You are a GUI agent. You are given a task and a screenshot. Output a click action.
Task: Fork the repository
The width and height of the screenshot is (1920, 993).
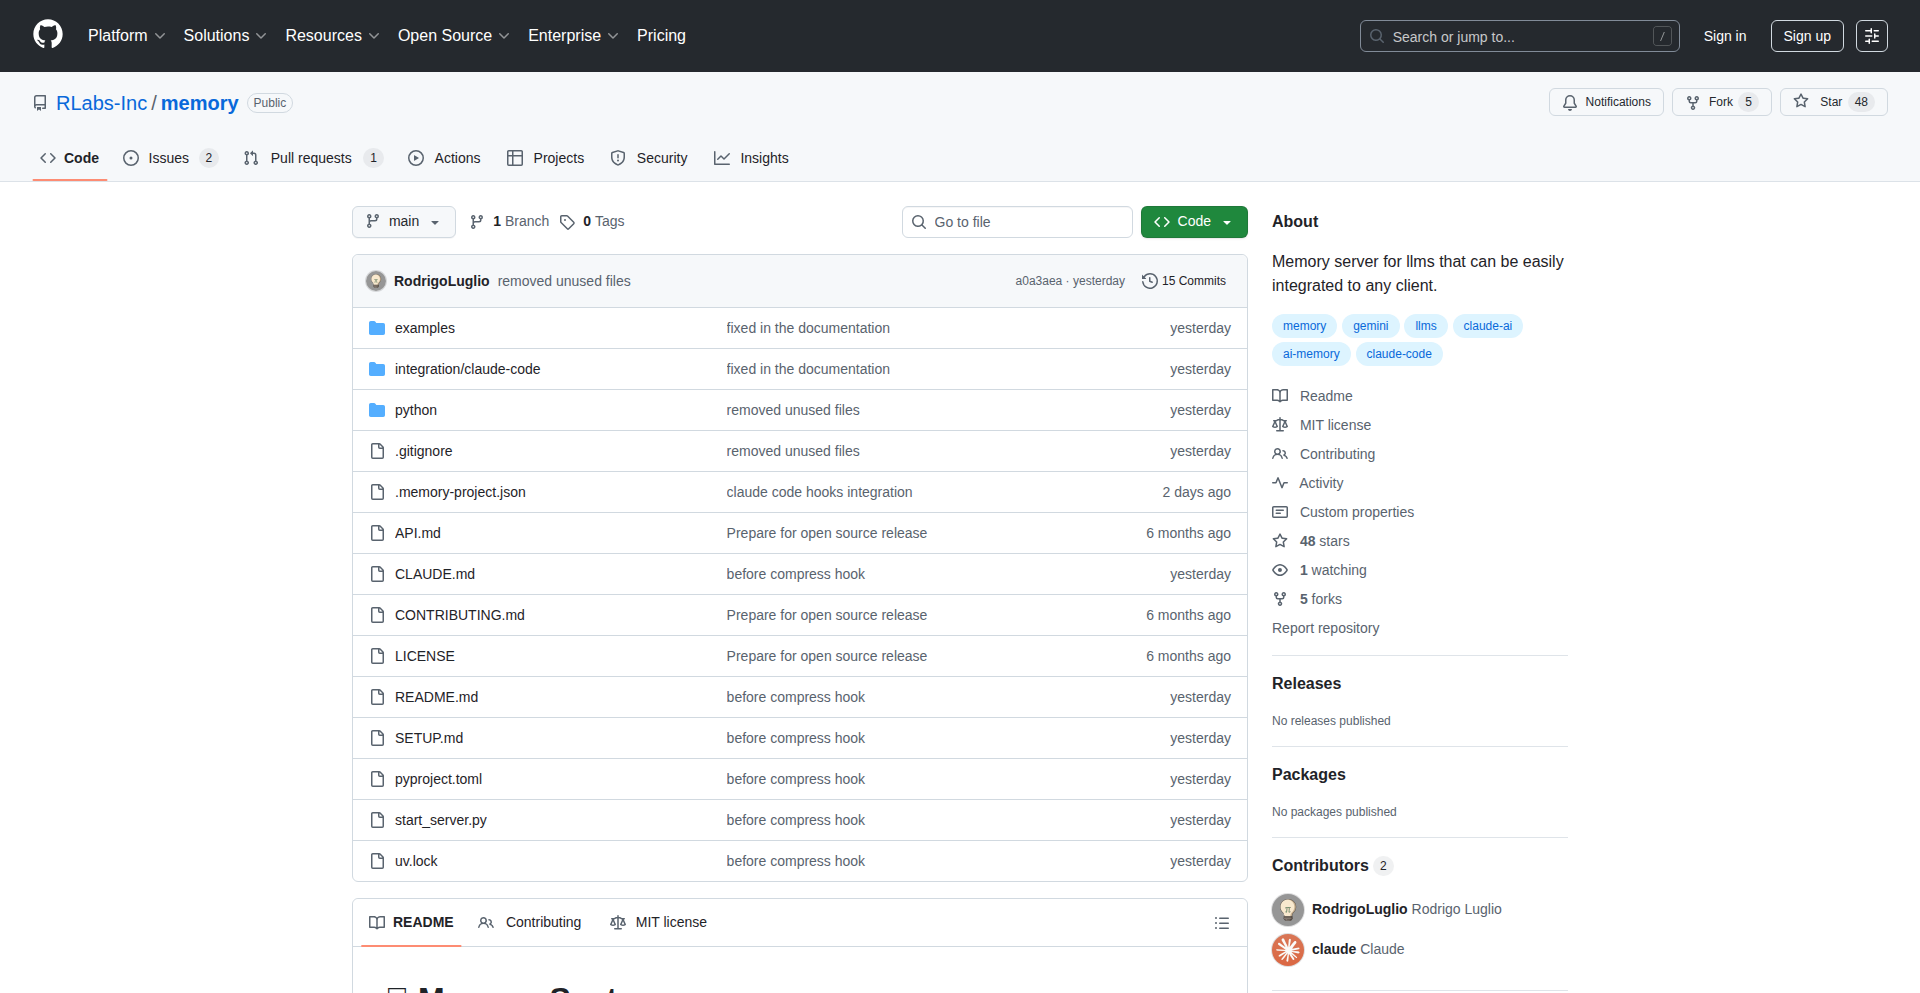tap(1720, 102)
